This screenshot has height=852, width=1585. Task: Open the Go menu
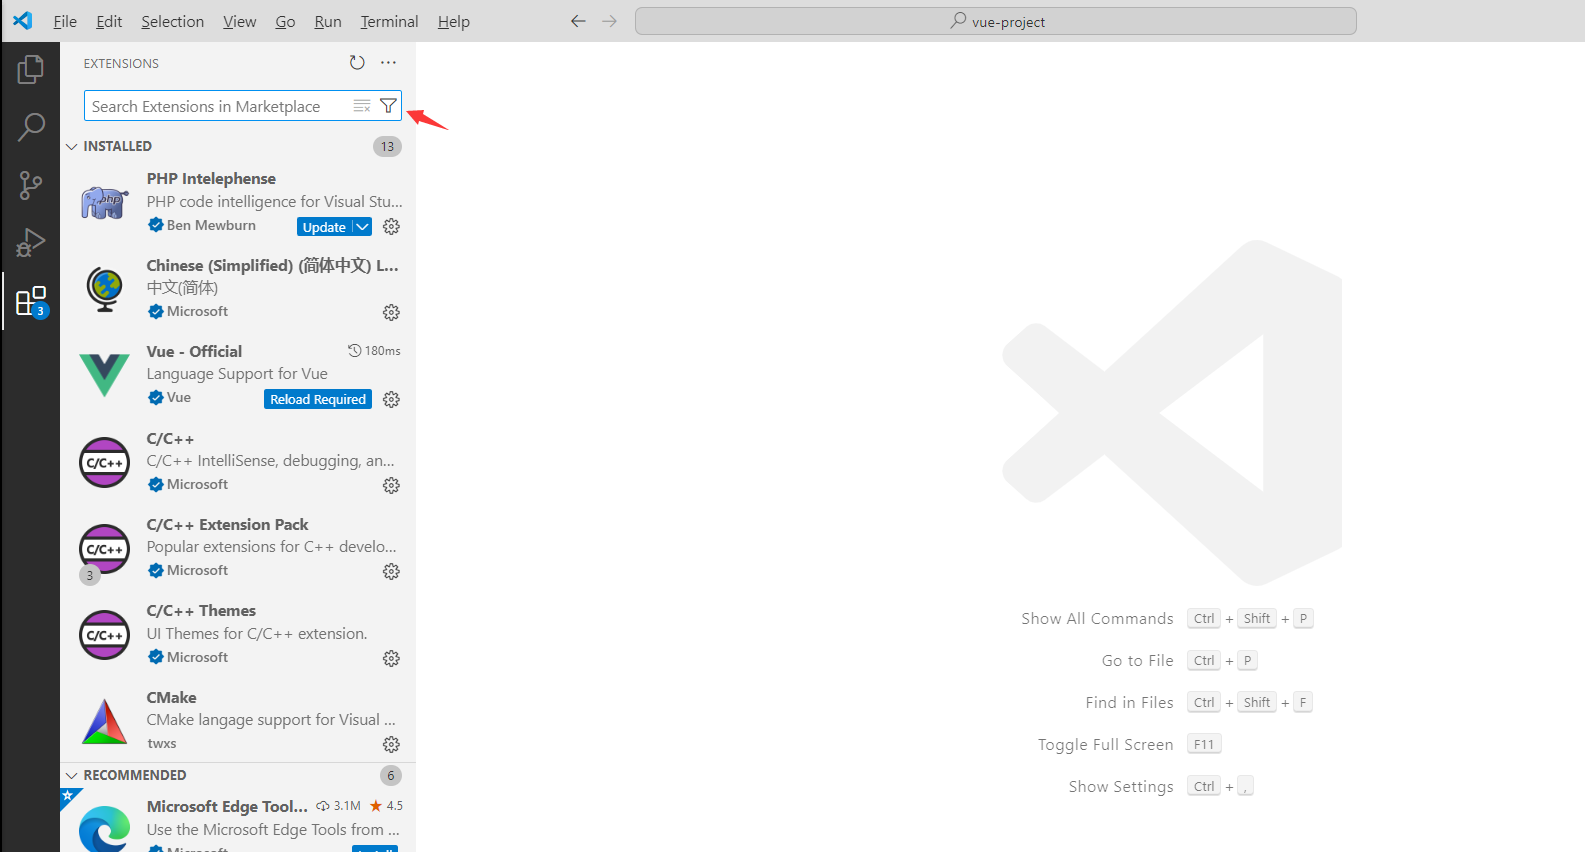(285, 21)
